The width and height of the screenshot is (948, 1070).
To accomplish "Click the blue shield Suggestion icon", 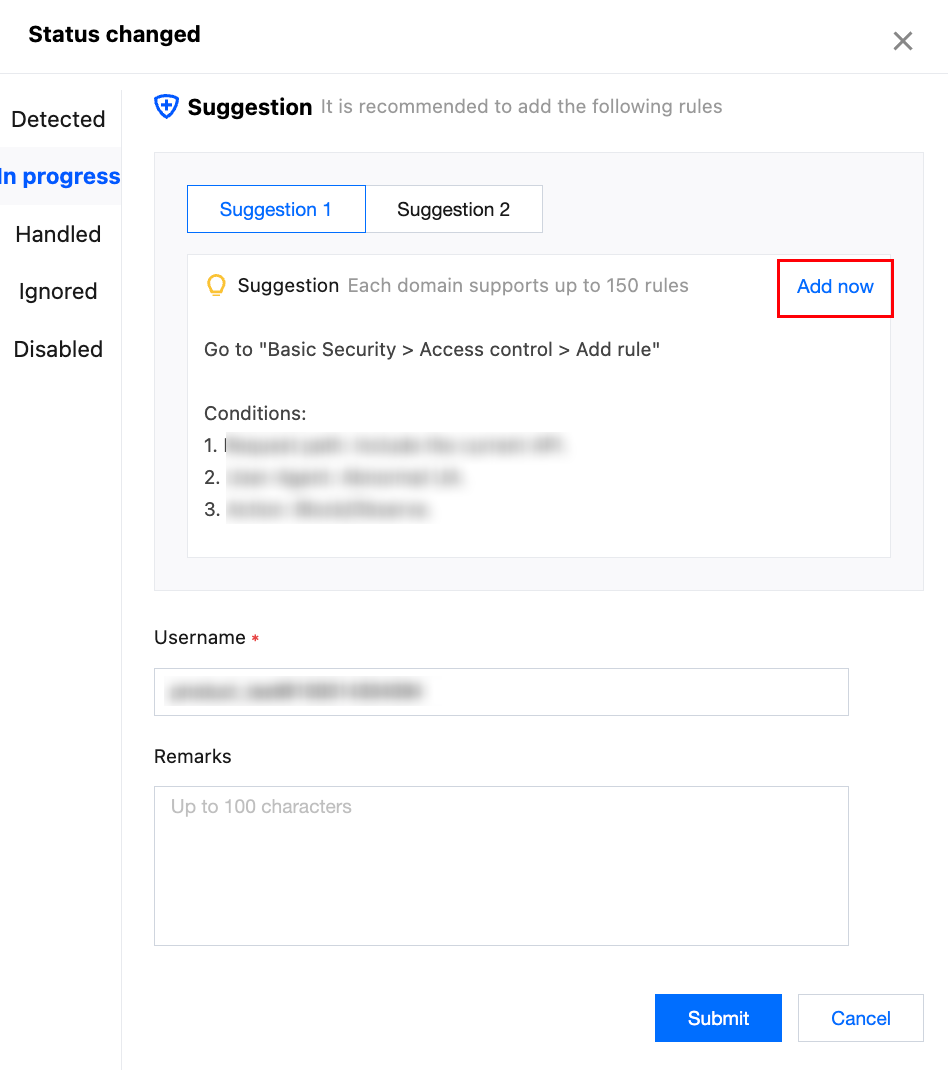I will pyautogui.click(x=166, y=107).
